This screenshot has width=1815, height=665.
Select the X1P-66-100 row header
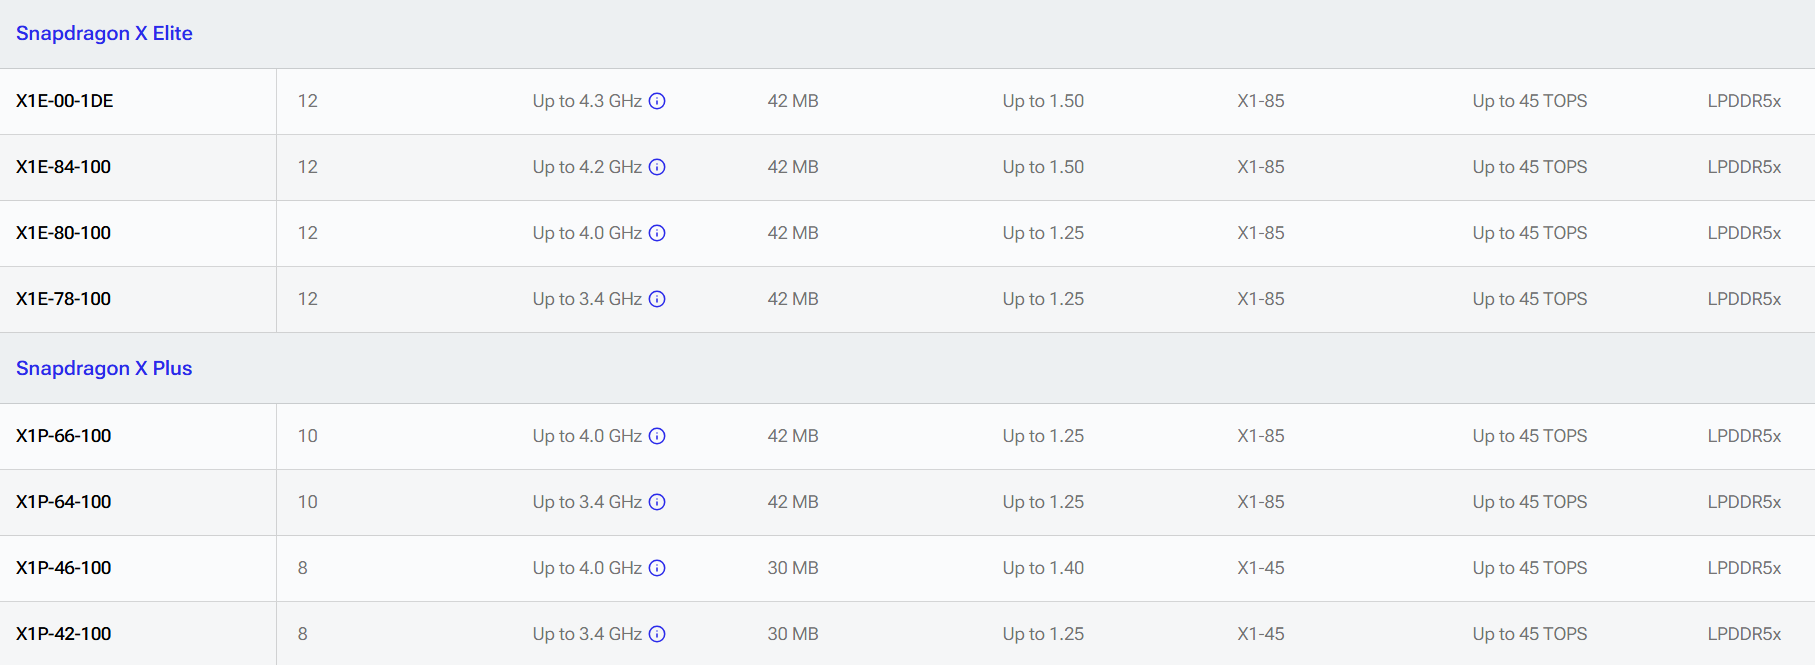point(64,436)
